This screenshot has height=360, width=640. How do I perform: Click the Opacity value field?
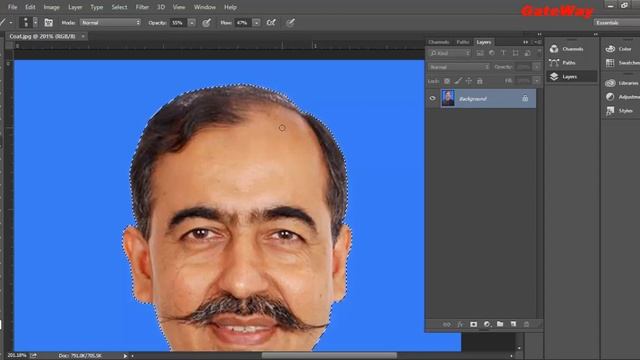(178, 22)
